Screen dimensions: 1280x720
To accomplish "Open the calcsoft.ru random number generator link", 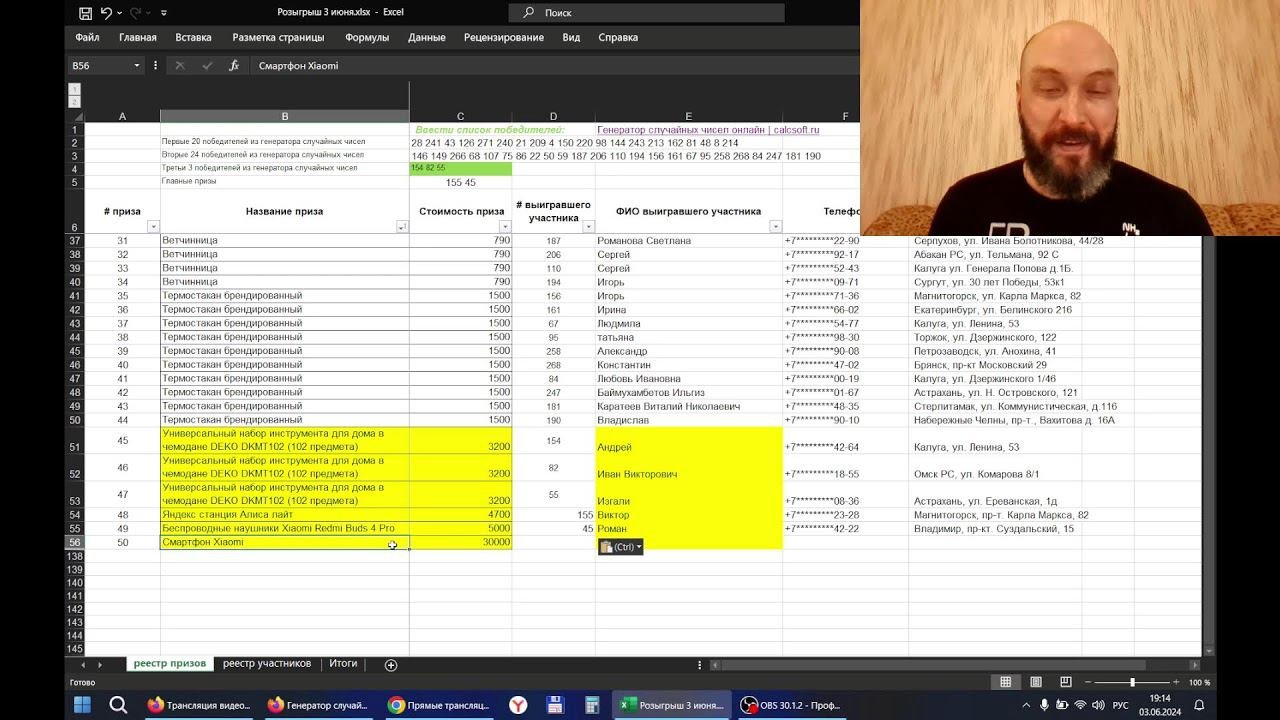I will pos(708,130).
